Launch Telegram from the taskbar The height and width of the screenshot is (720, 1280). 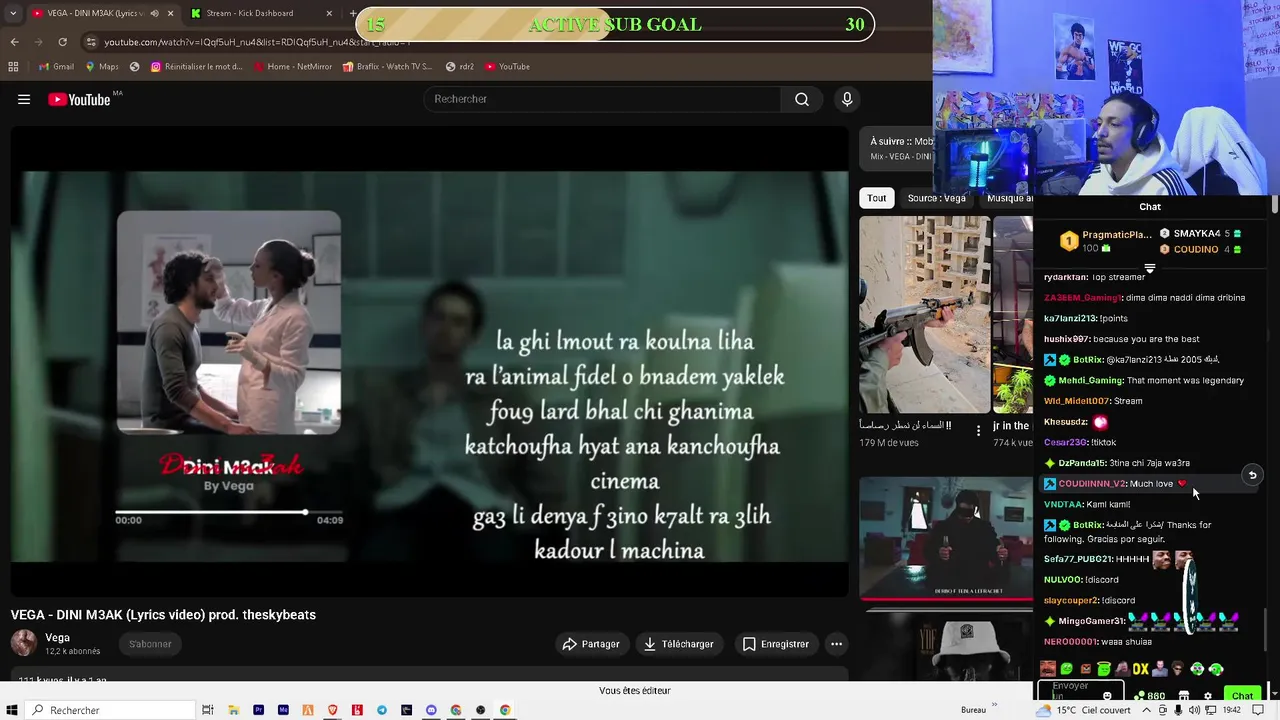(382, 710)
